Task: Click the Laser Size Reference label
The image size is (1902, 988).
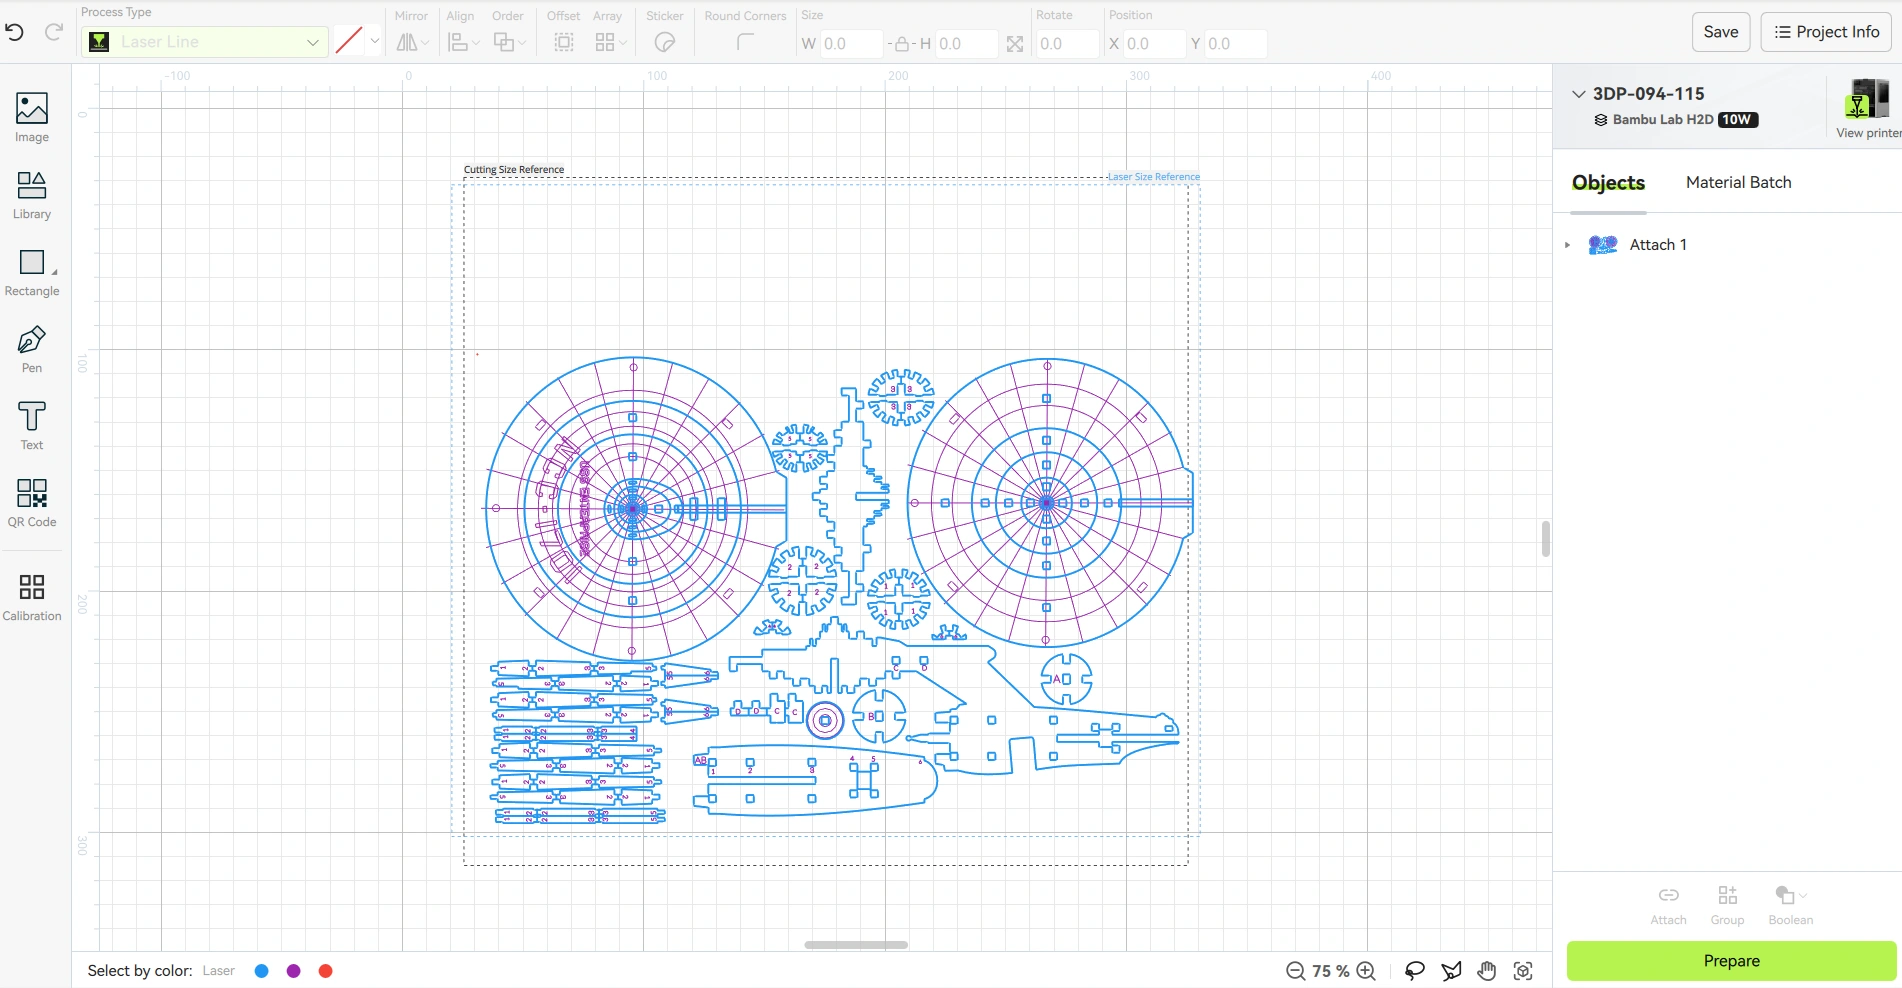Action: [x=1153, y=177]
